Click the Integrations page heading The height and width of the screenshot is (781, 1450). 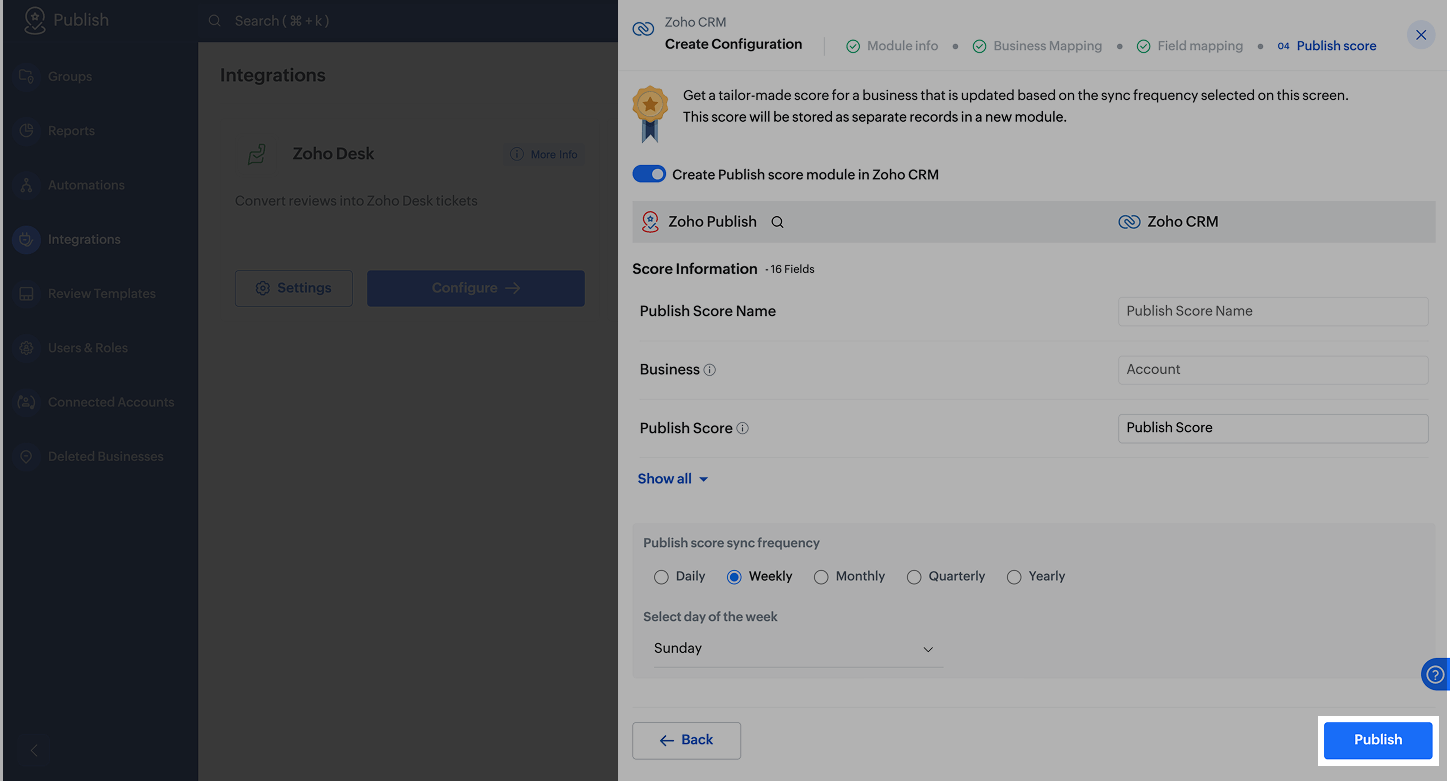pos(273,76)
